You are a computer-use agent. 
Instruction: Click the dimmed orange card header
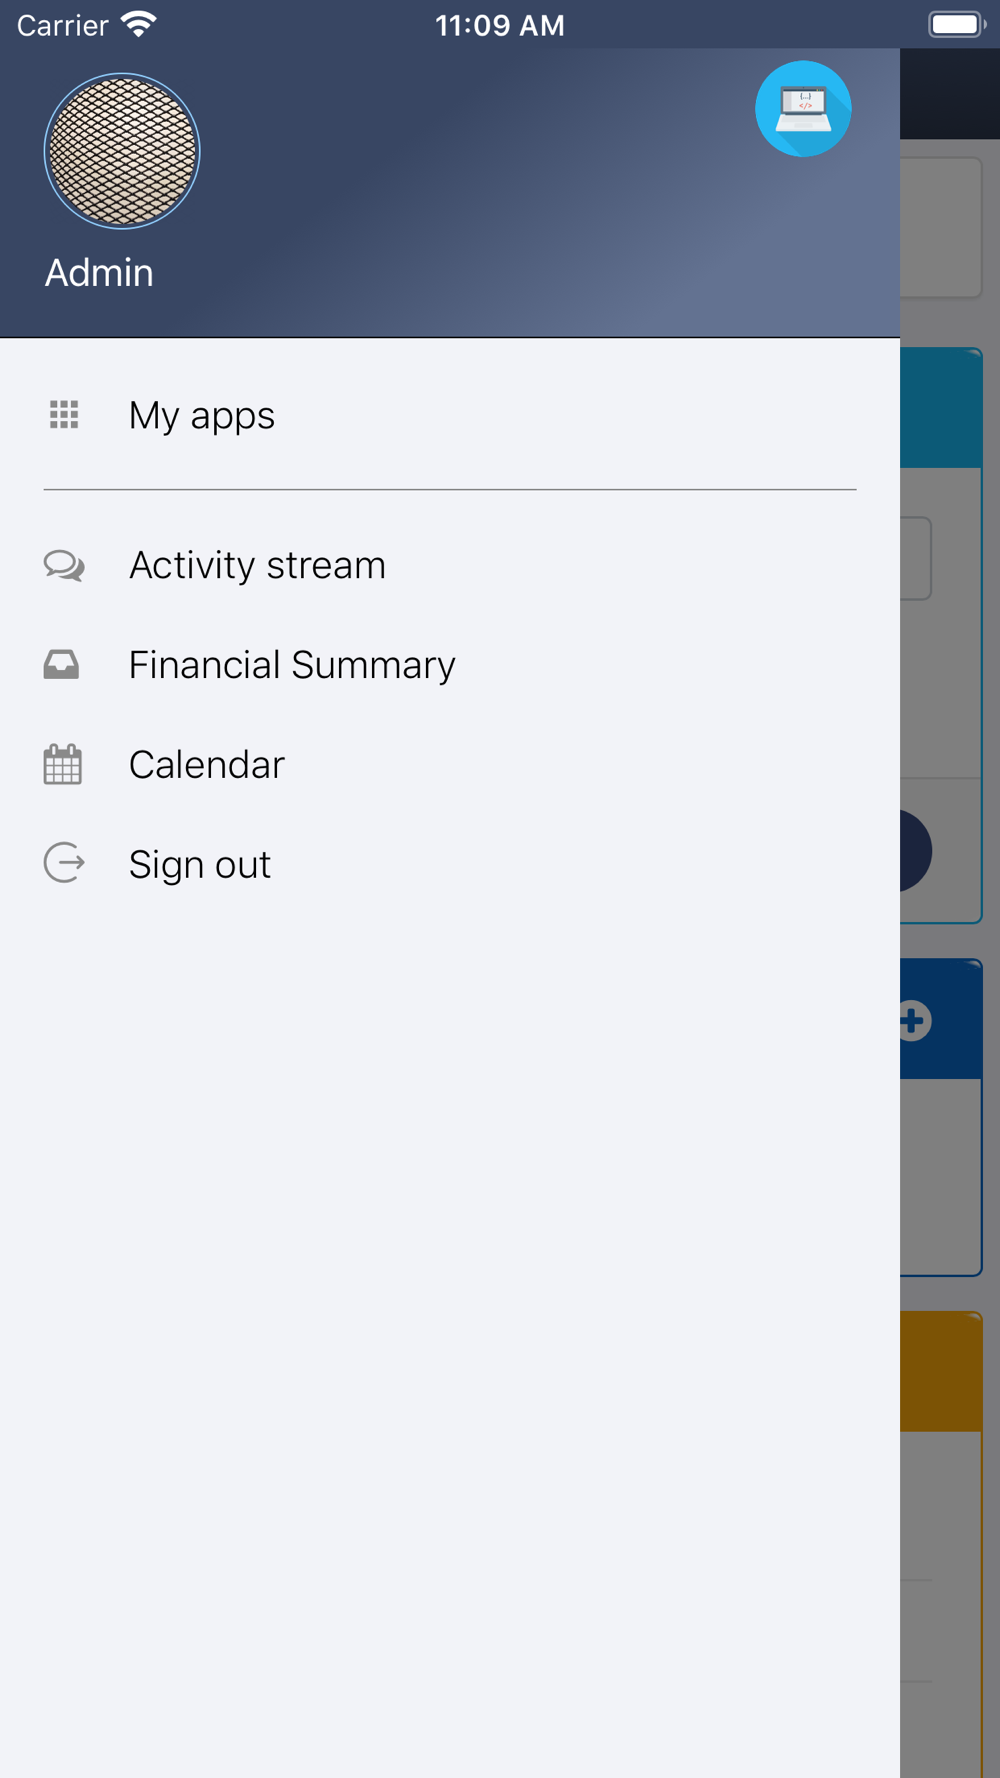tap(941, 1371)
